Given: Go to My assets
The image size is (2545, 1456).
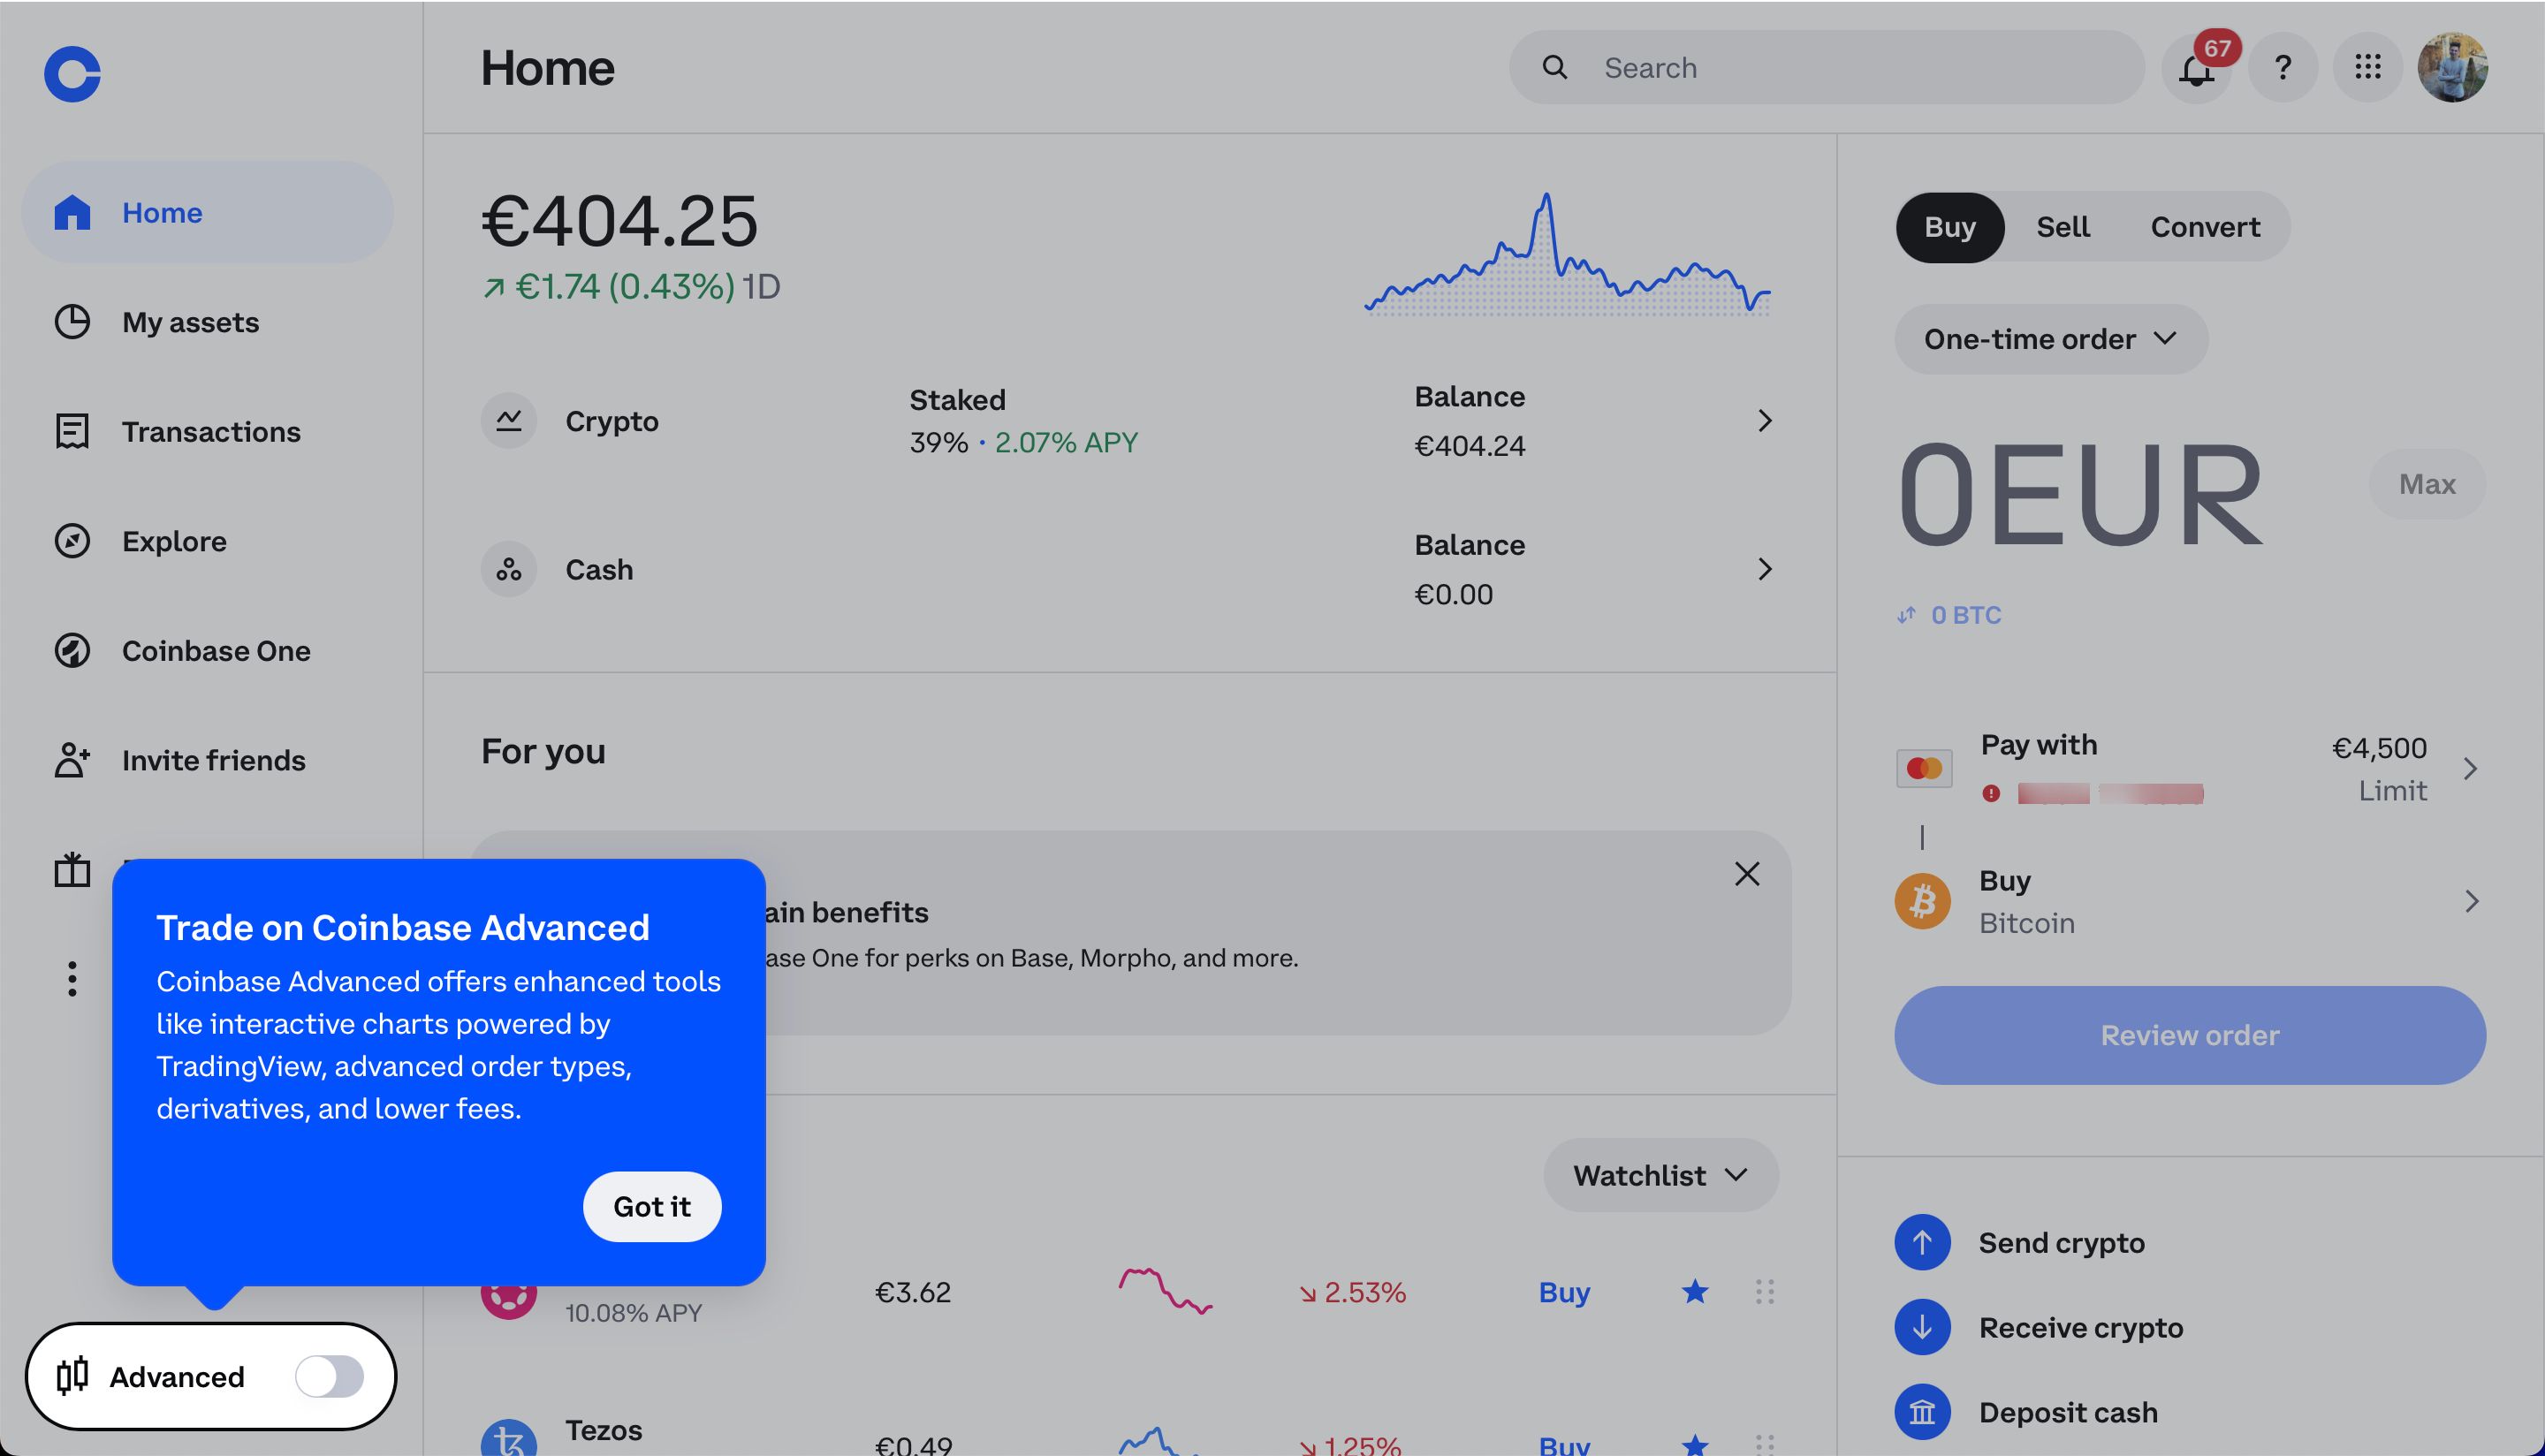Looking at the screenshot, I should pyautogui.click(x=190, y=322).
